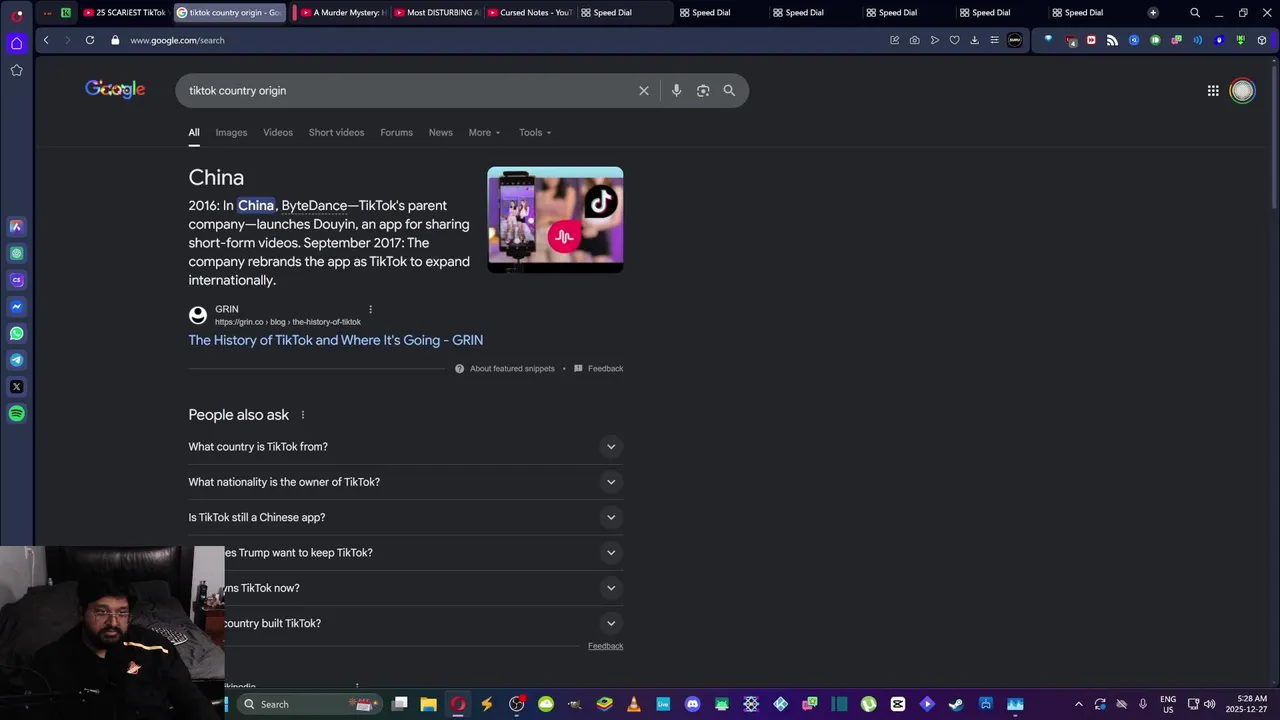Click the address bar URL
The image size is (1280, 720).
pos(177,40)
